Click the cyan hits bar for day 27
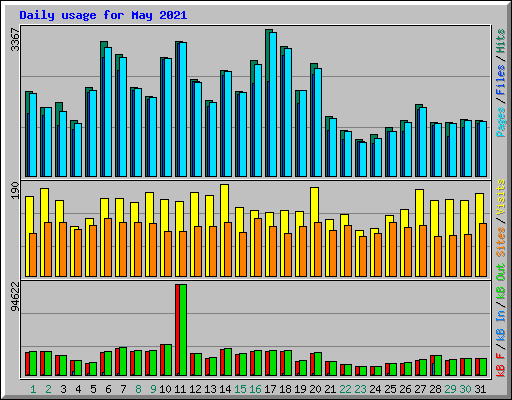The height and width of the screenshot is (400, 512). (423, 142)
